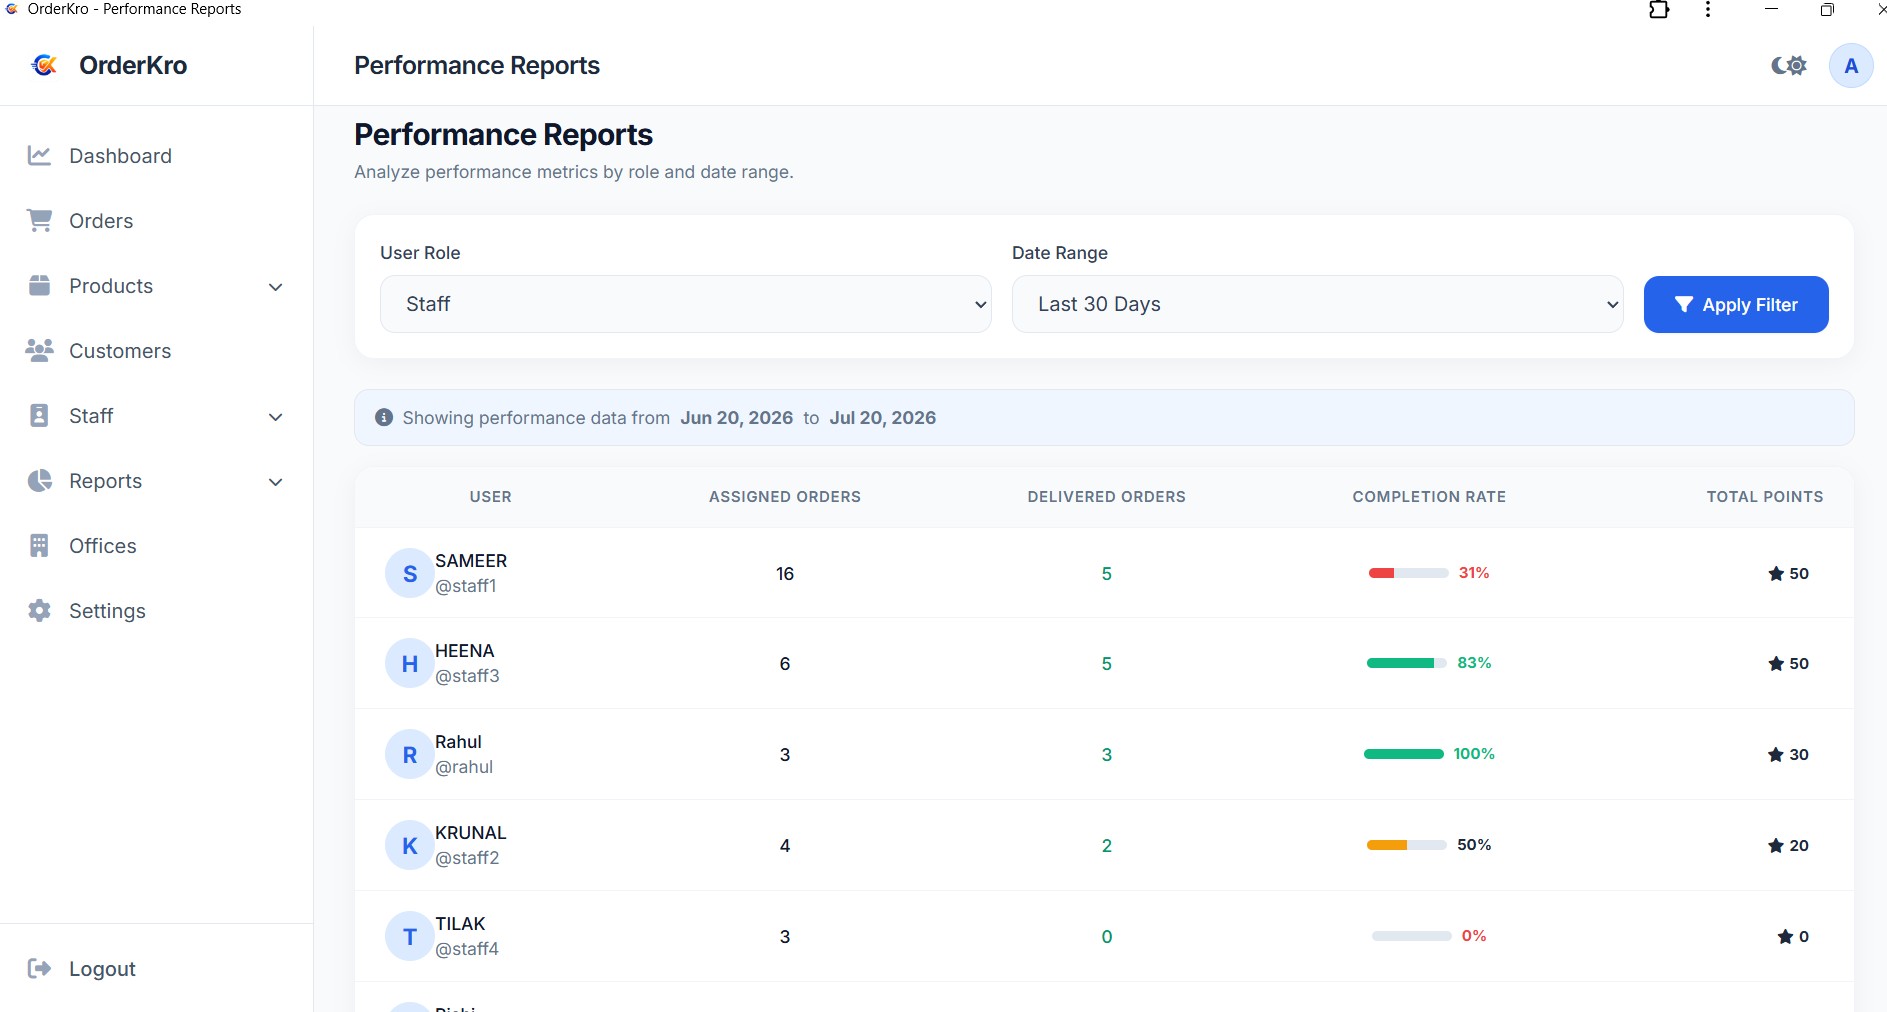Click the username @staff3
This screenshot has width=1887, height=1012.
point(467,676)
